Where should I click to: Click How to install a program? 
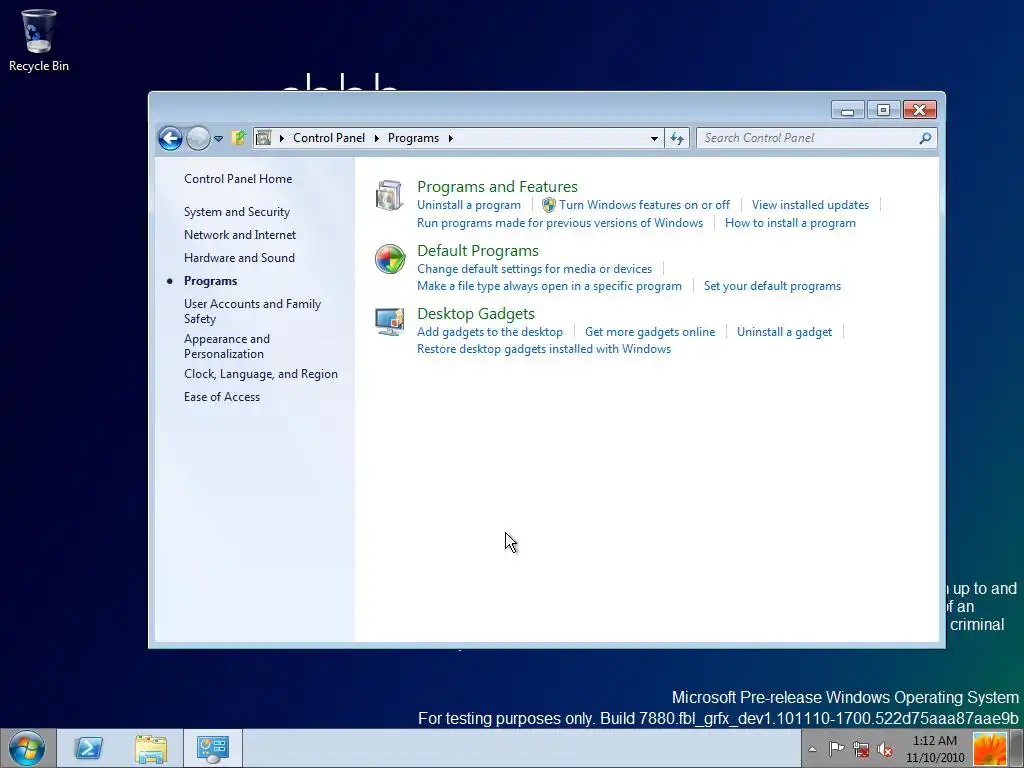(x=790, y=223)
